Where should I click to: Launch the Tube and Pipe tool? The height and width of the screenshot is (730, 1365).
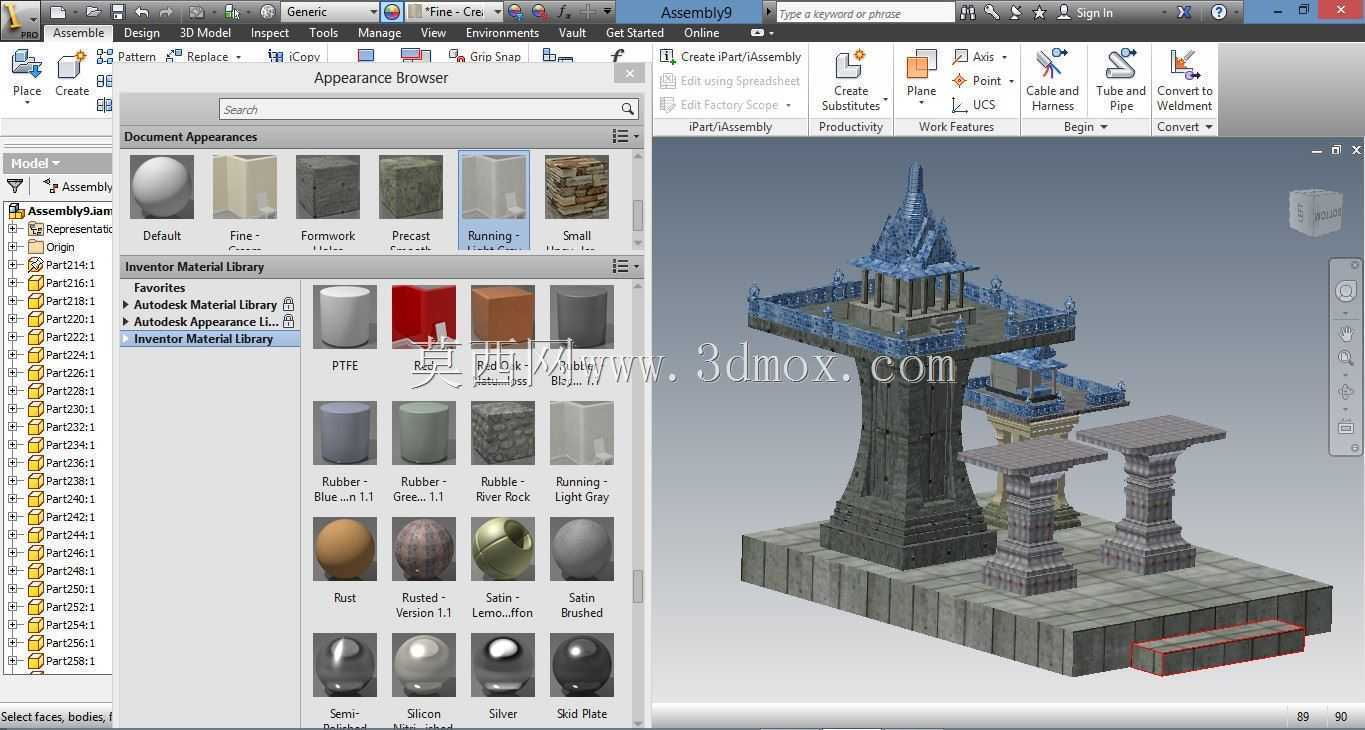pyautogui.click(x=1121, y=80)
